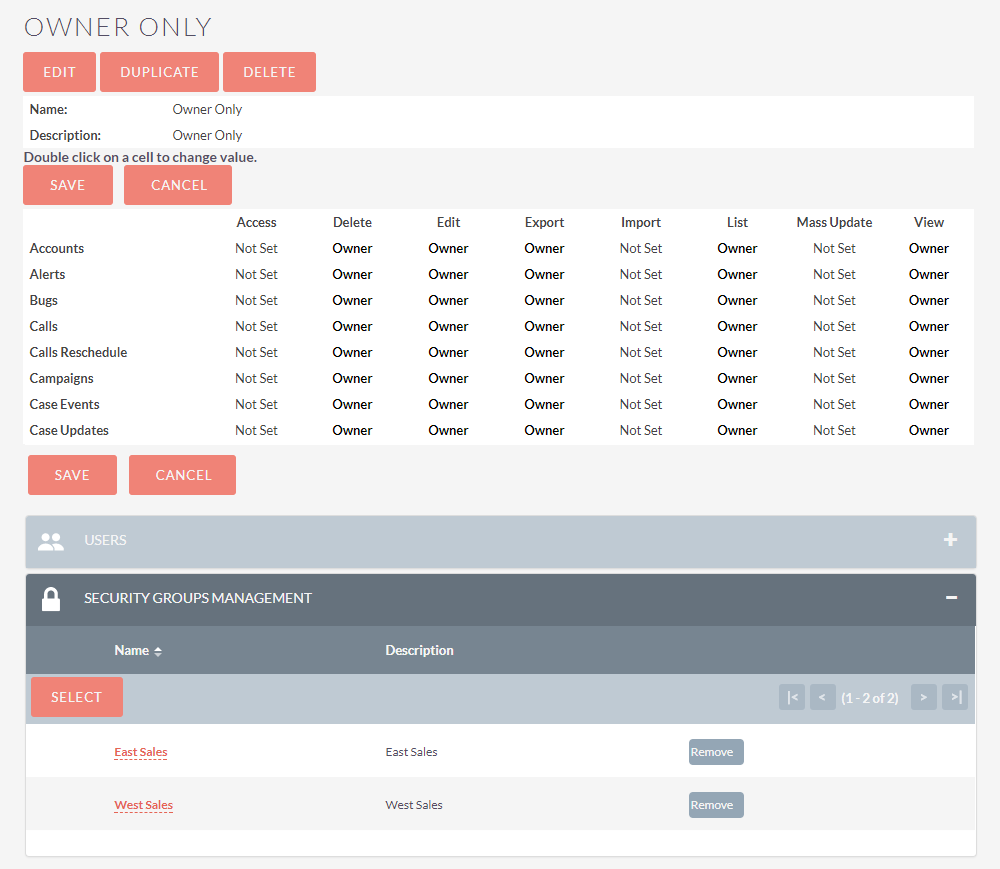Image resolution: width=1000 pixels, height=869 pixels.
Task: Duplicate the Owner Only role
Action: click(x=159, y=72)
